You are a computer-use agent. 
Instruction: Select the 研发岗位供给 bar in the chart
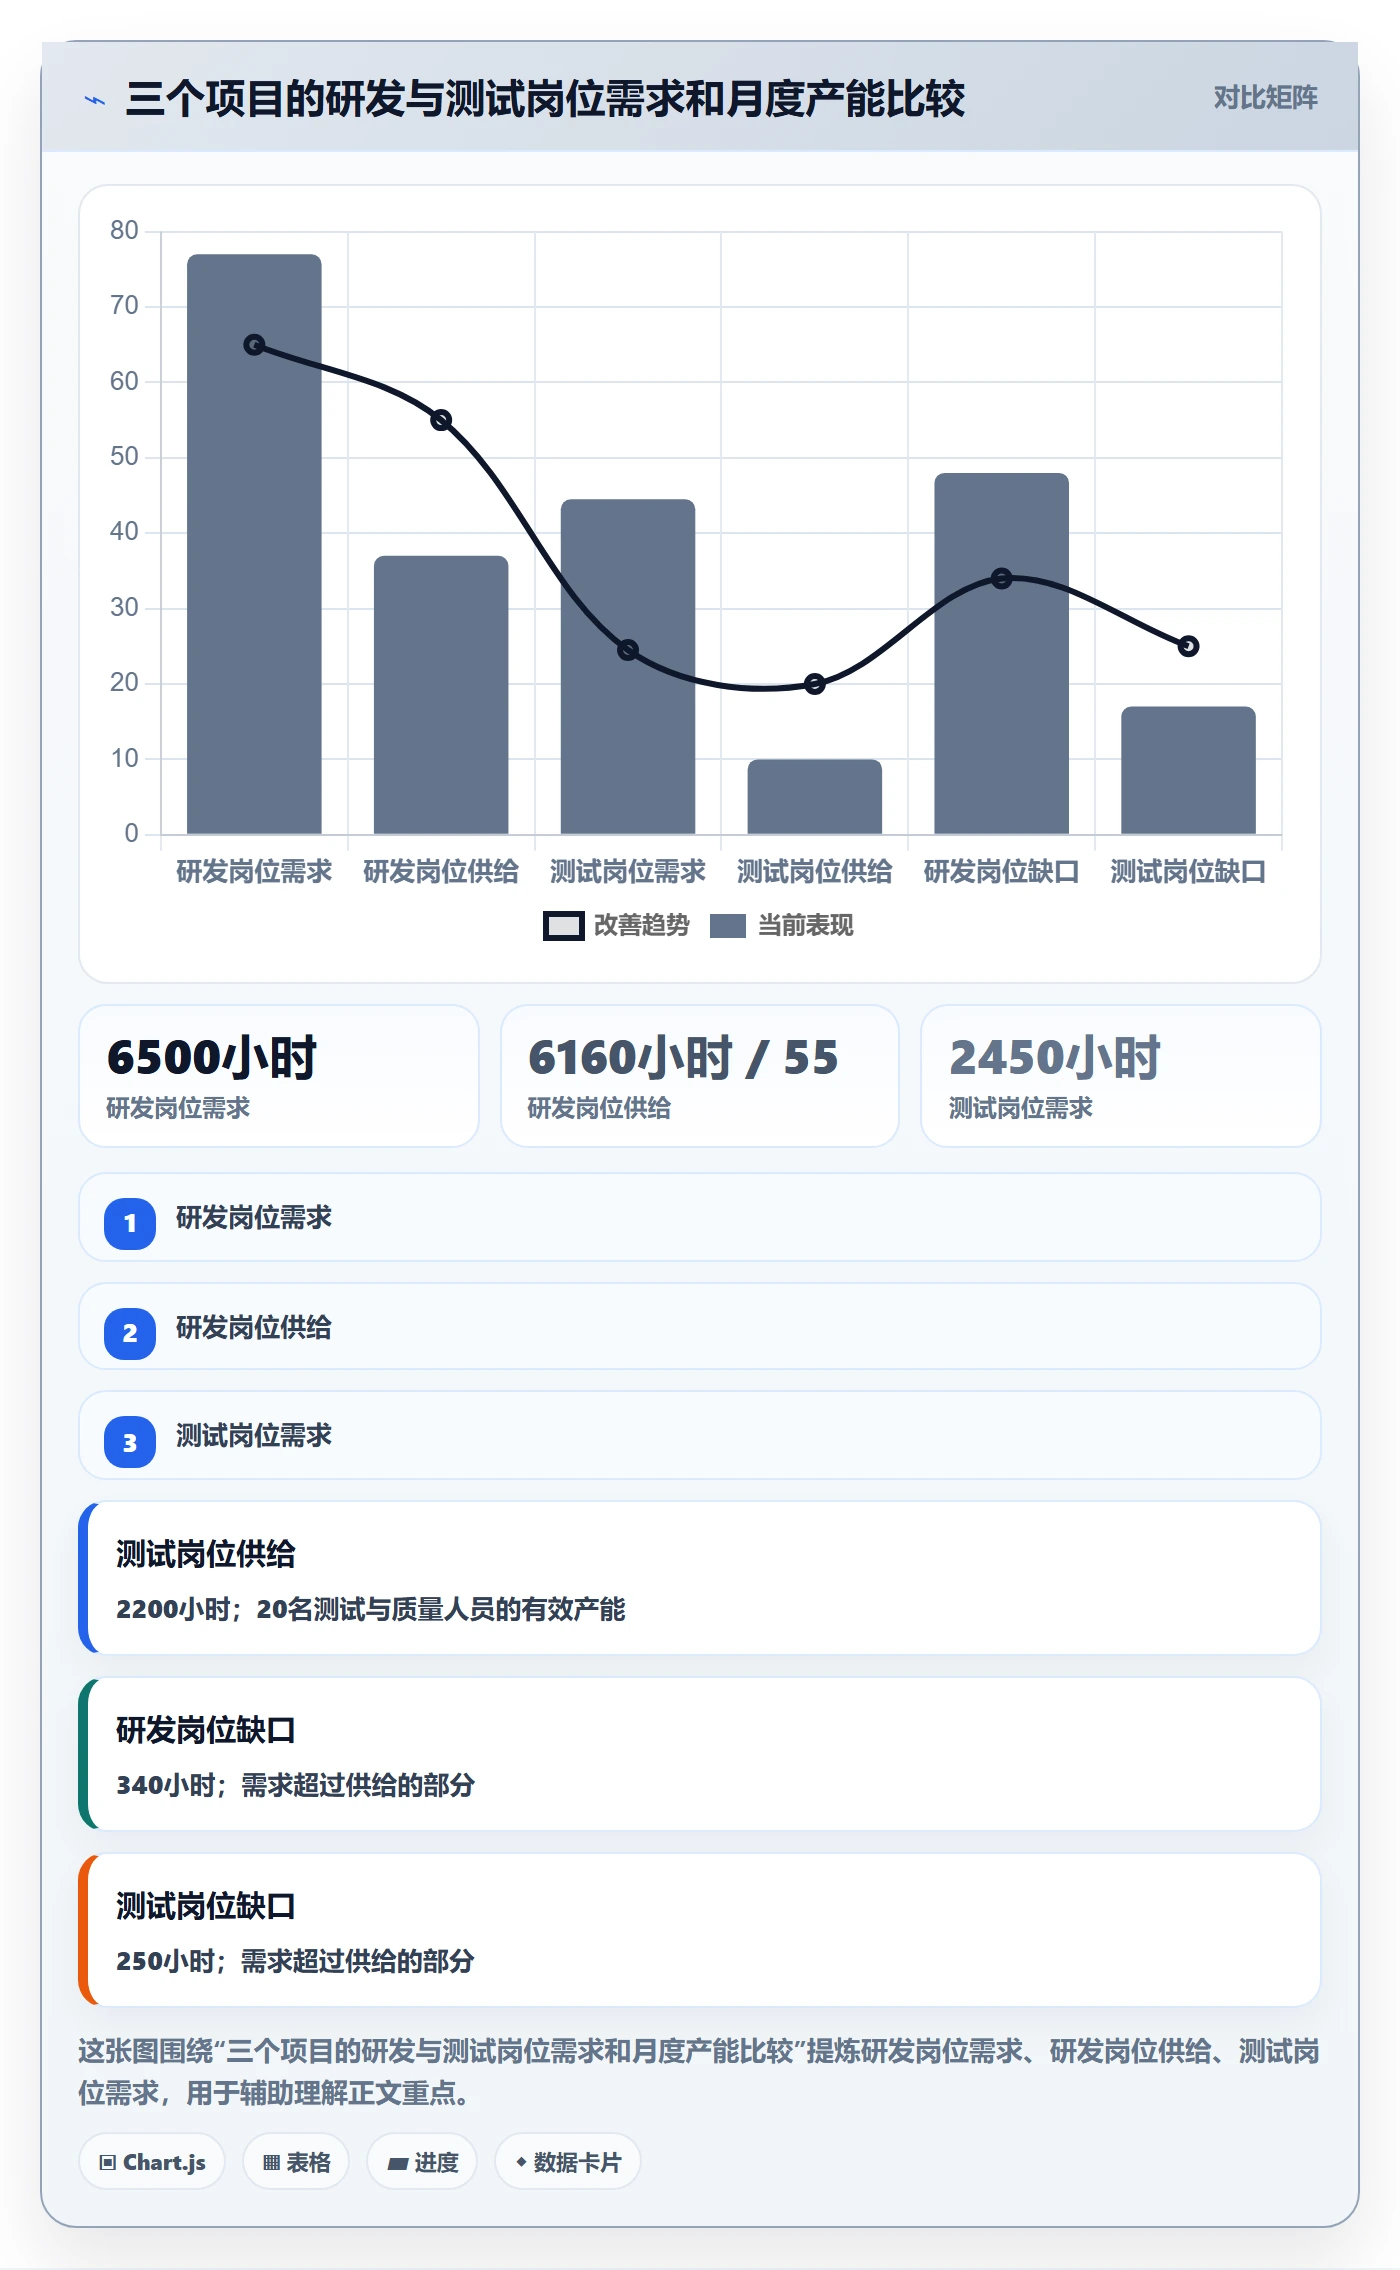[x=441, y=695]
